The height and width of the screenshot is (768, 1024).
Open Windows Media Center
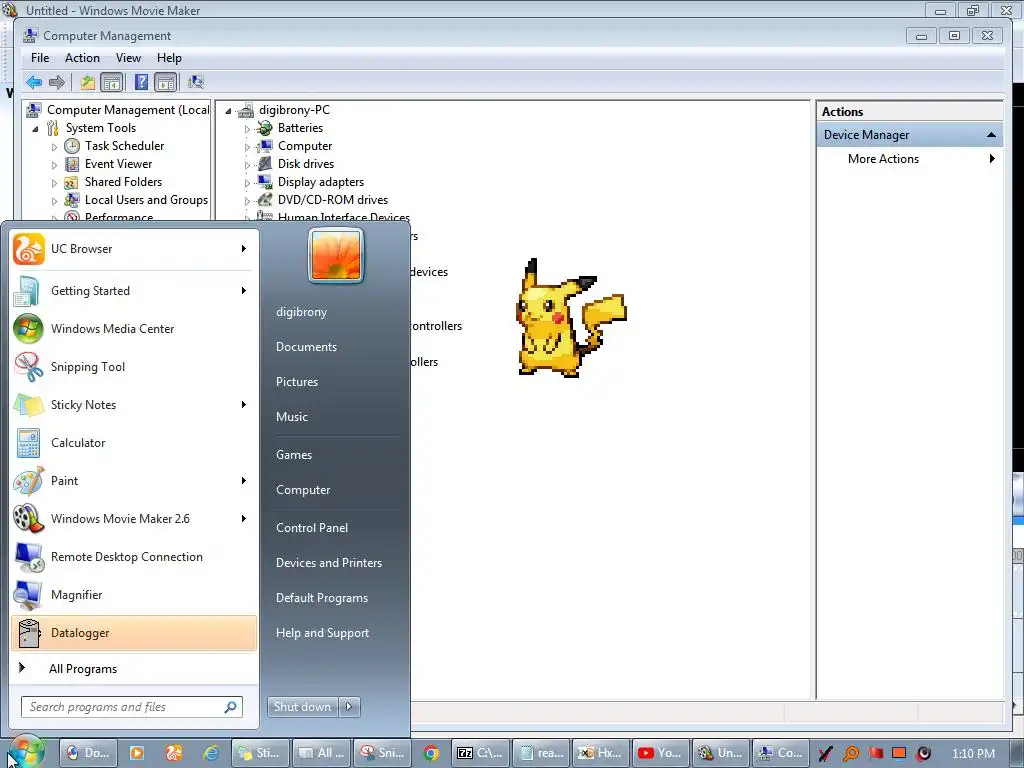point(134,328)
